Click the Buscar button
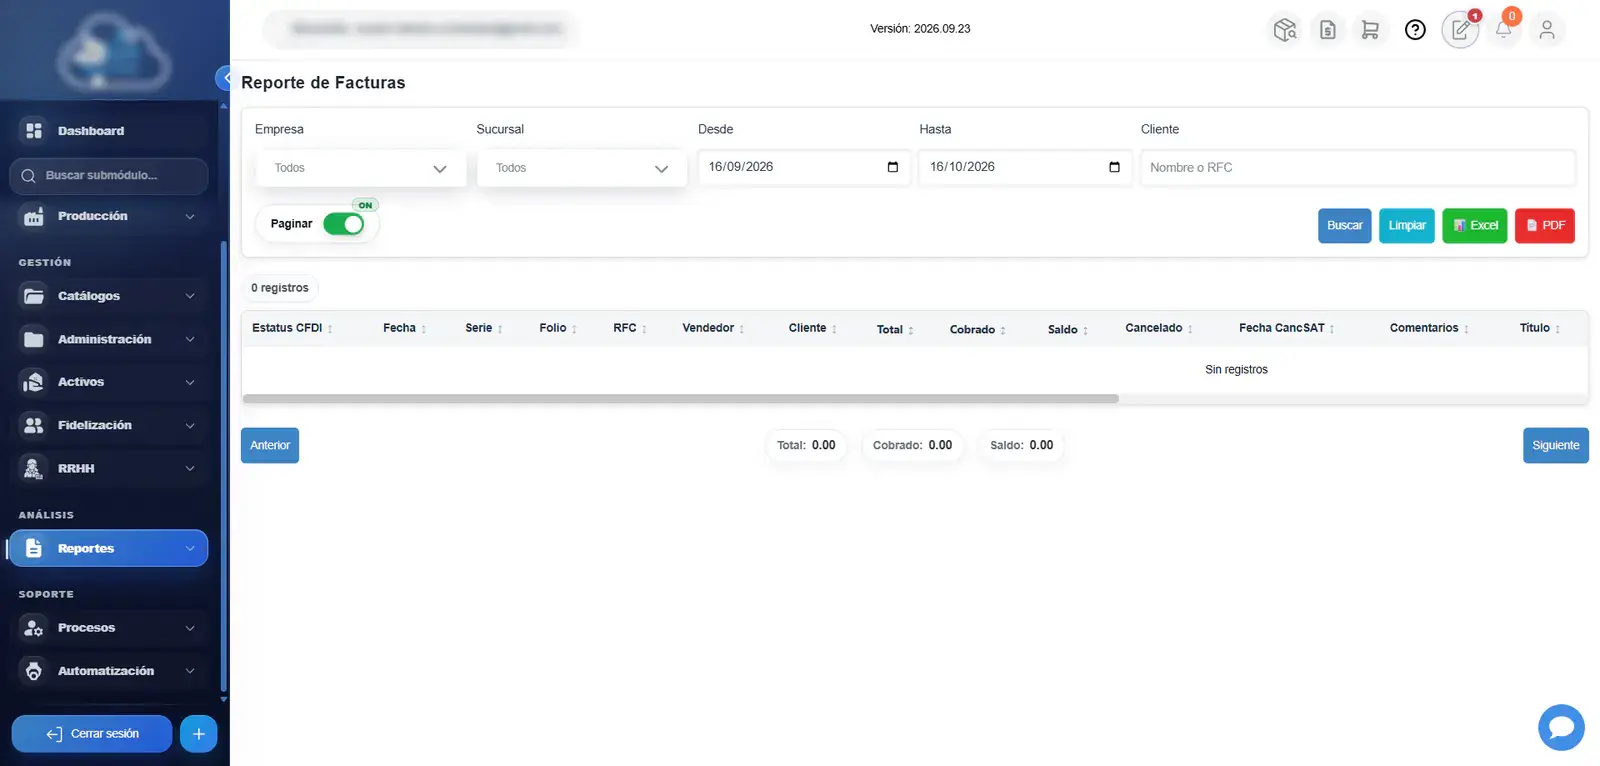Viewport: 1600px width, 766px height. [x=1344, y=226]
